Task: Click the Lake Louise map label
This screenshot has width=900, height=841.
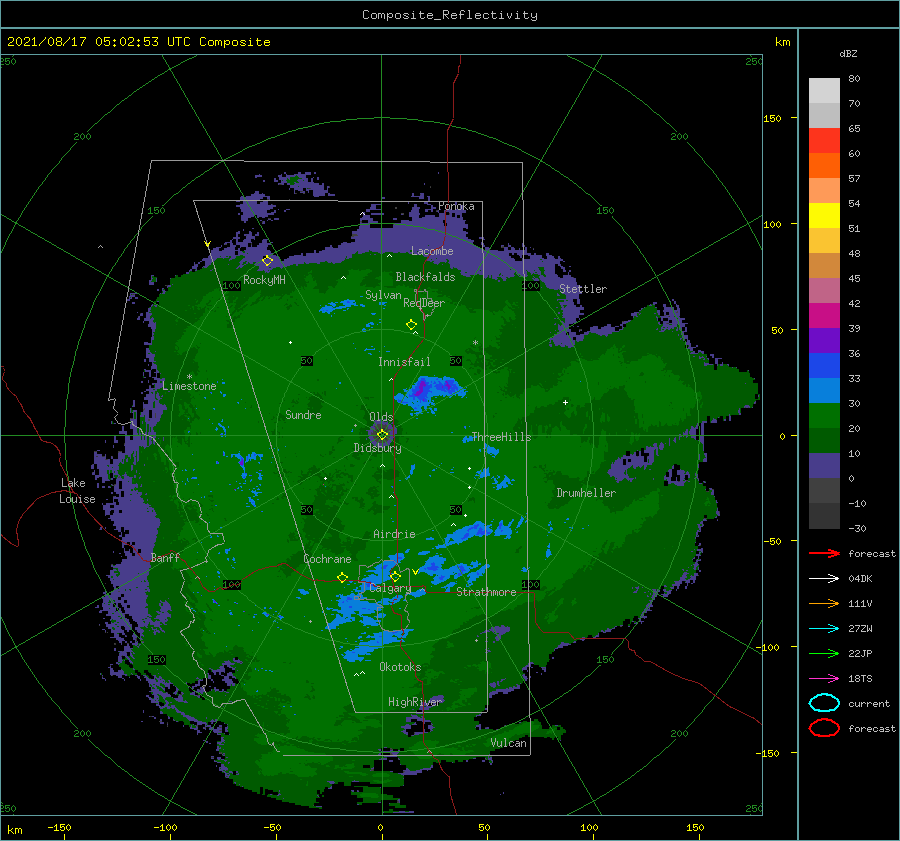Action: pos(77,491)
